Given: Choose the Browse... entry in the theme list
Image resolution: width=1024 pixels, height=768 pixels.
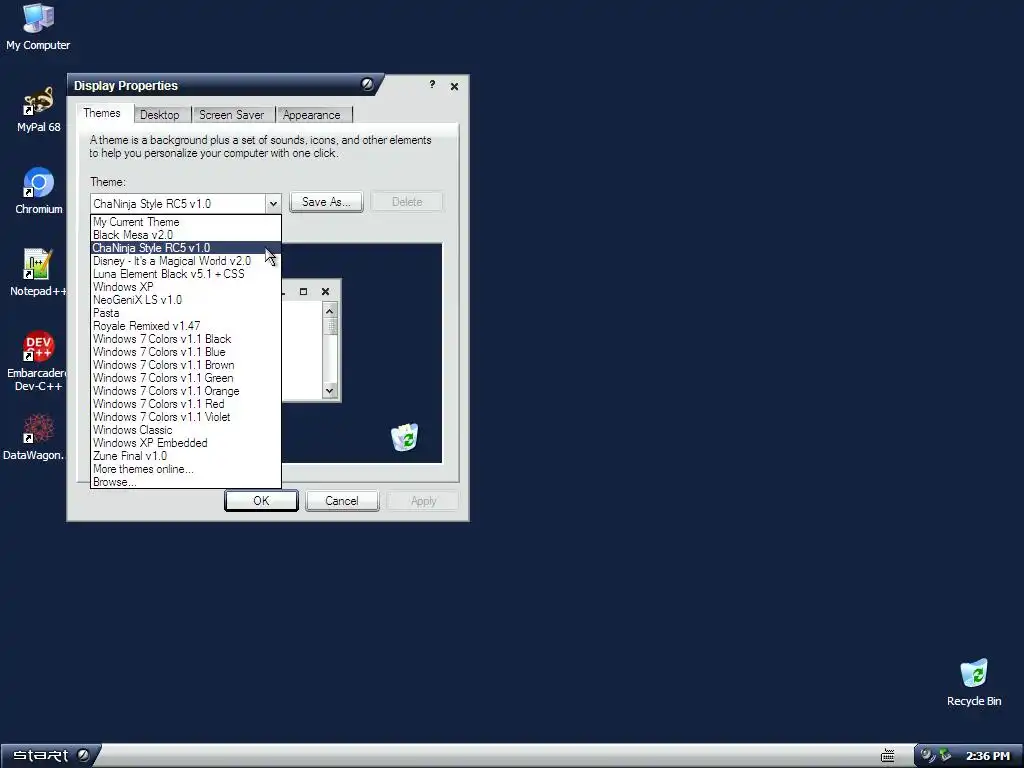Looking at the screenshot, I should pyautogui.click(x=185, y=482).
